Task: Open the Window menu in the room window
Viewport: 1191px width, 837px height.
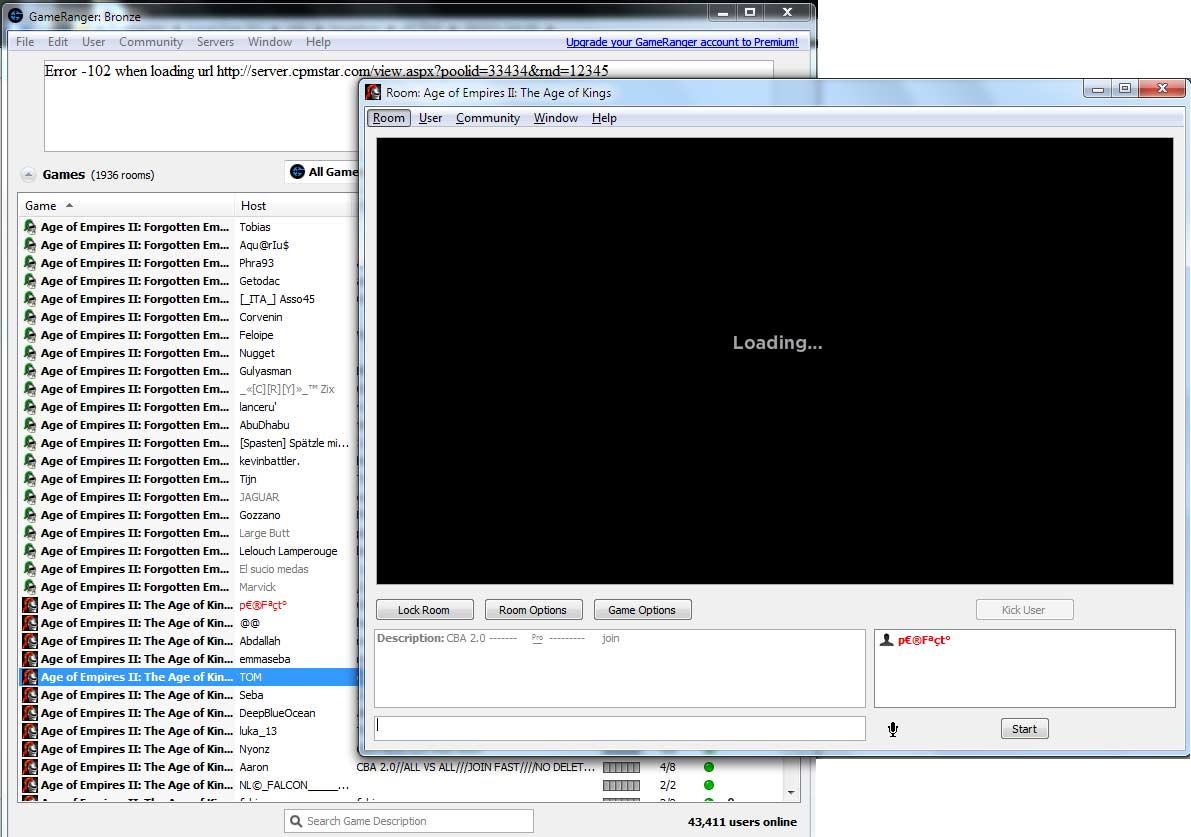Action: point(555,118)
